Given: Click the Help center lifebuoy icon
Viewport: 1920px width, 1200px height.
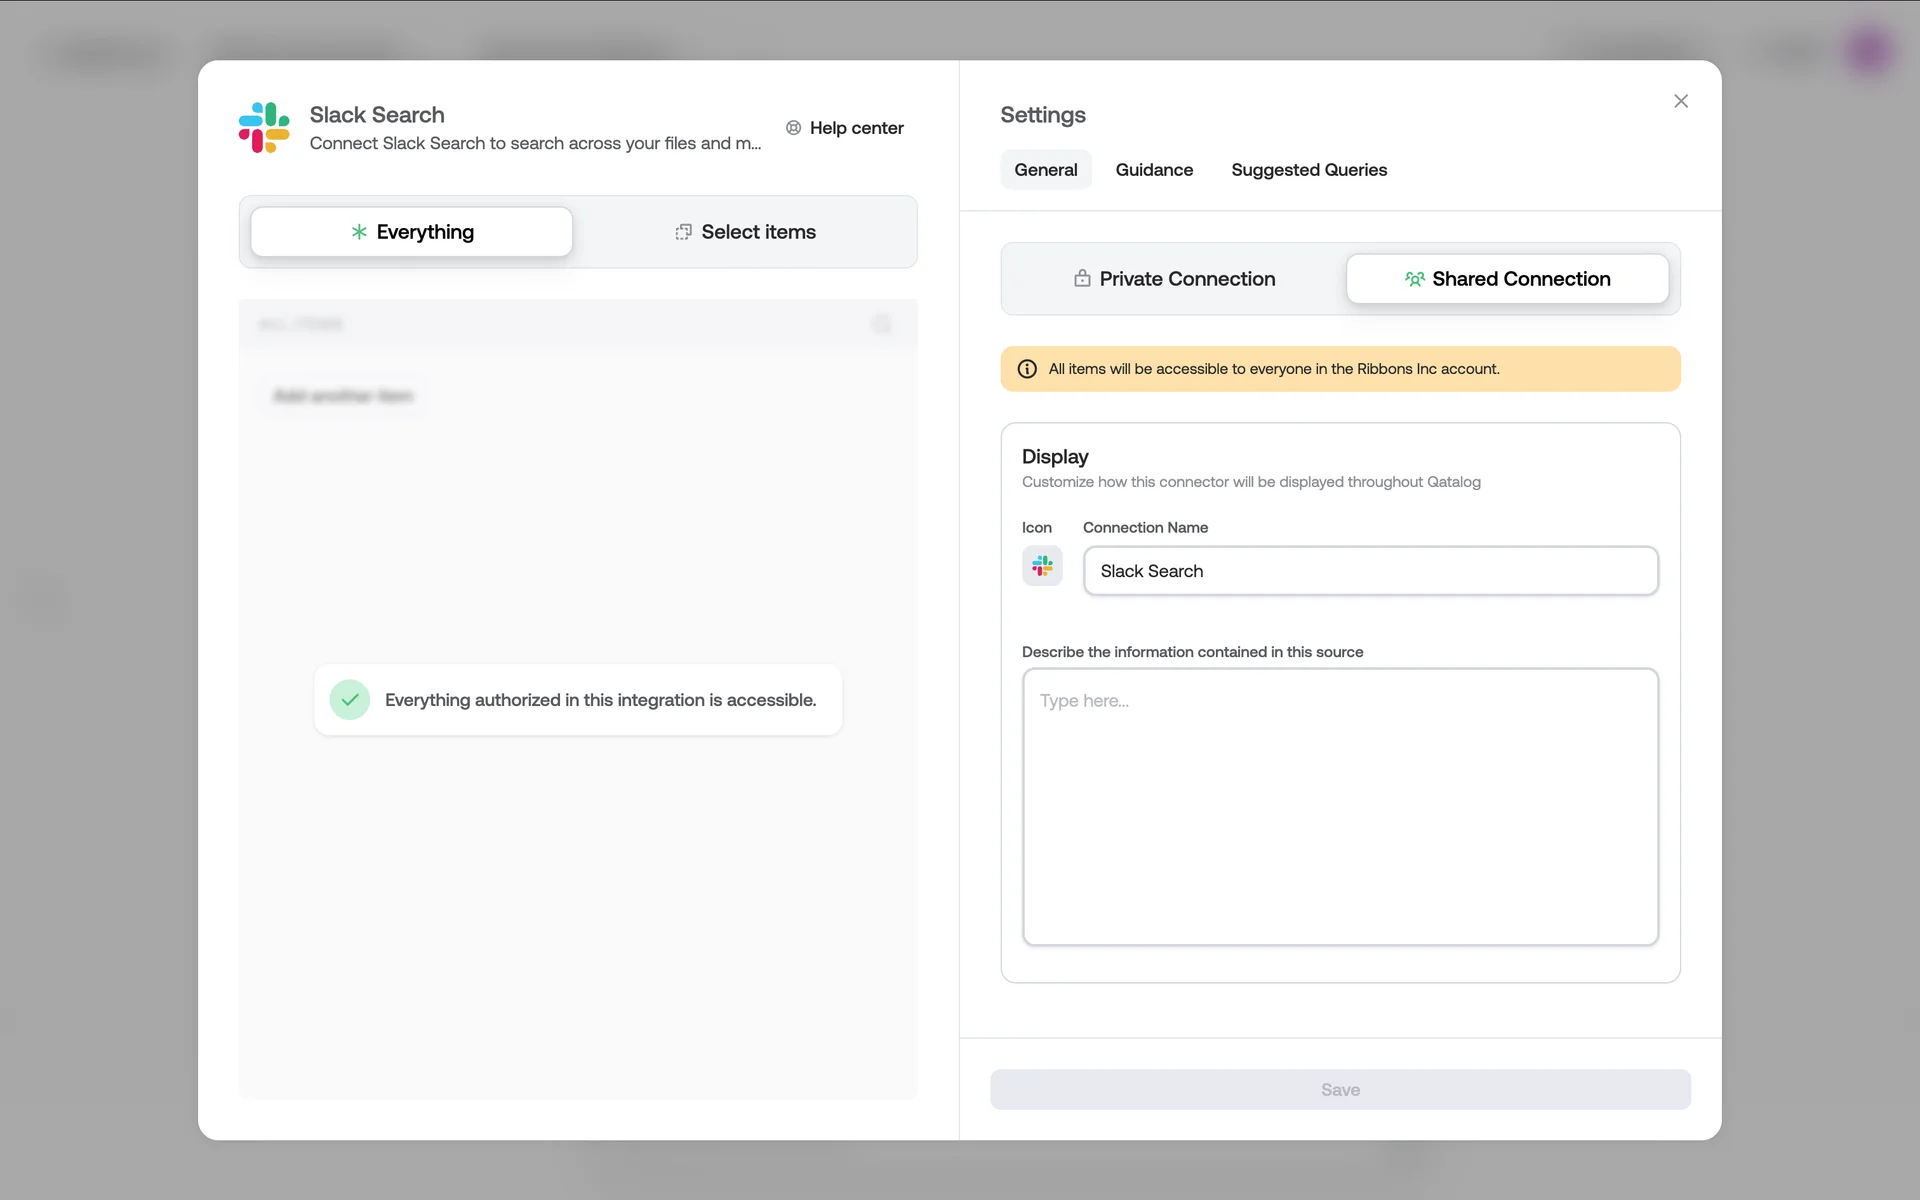Looking at the screenshot, I should (x=793, y=128).
